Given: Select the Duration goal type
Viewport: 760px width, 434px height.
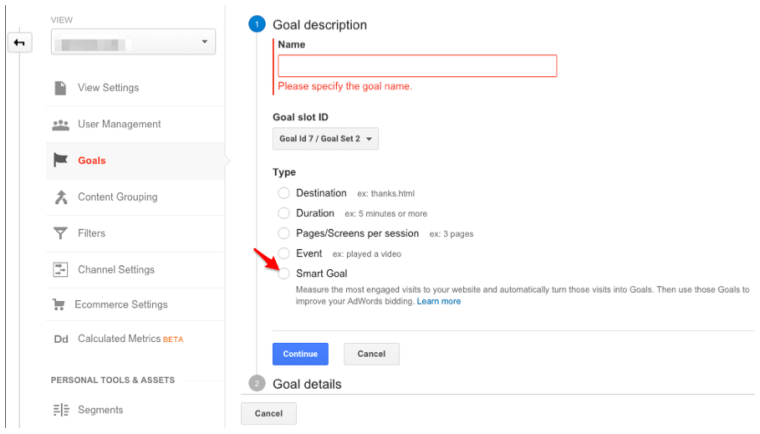Looking at the screenshot, I should point(284,213).
